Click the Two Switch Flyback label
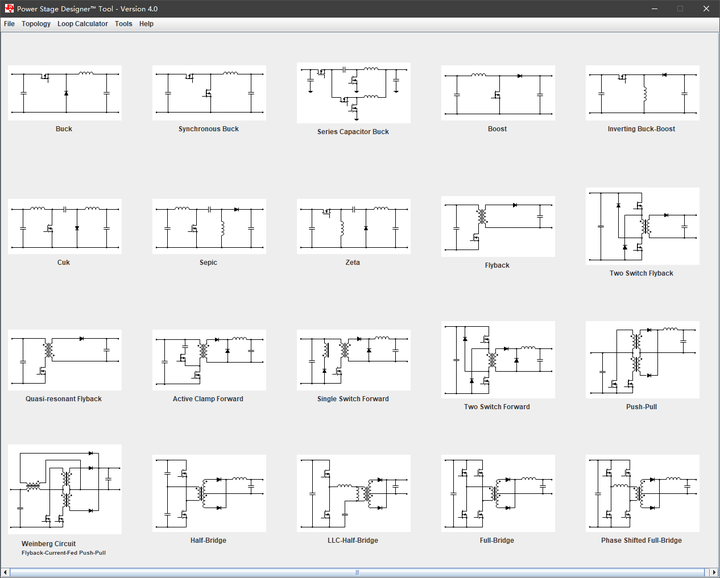The width and height of the screenshot is (720, 578). (641, 273)
